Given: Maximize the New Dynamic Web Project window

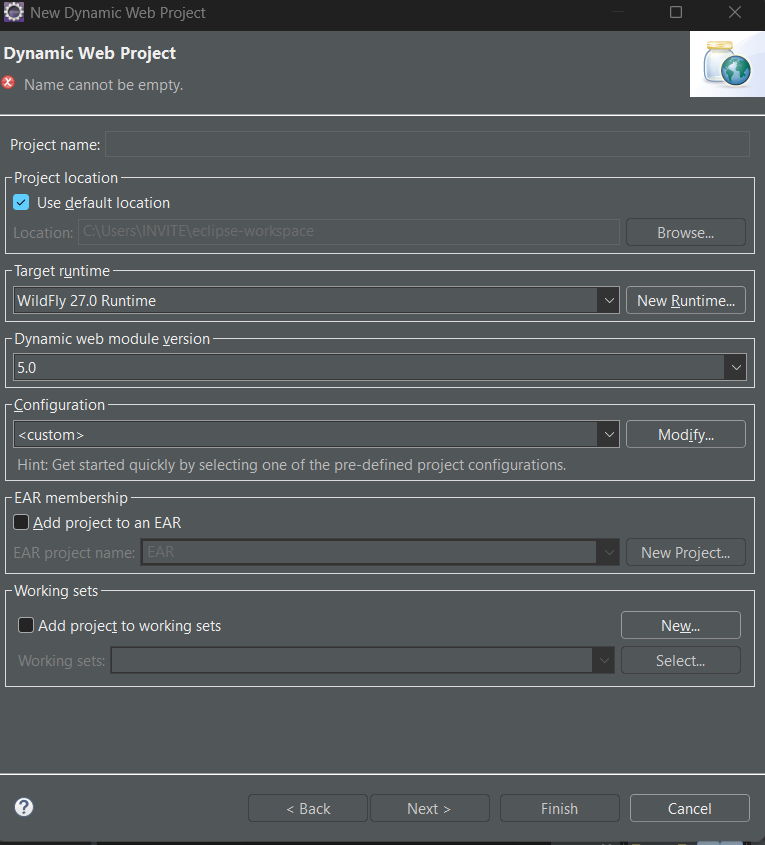Looking at the screenshot, I should pyautogui.click(x=676, y=12).
